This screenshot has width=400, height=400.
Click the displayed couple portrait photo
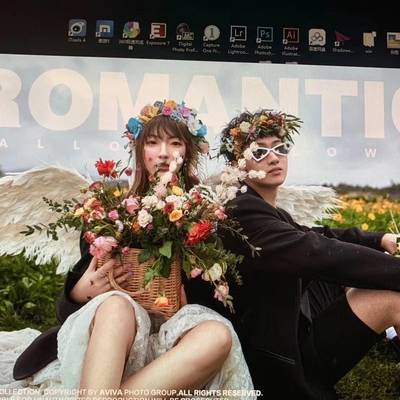pos(200,227)
